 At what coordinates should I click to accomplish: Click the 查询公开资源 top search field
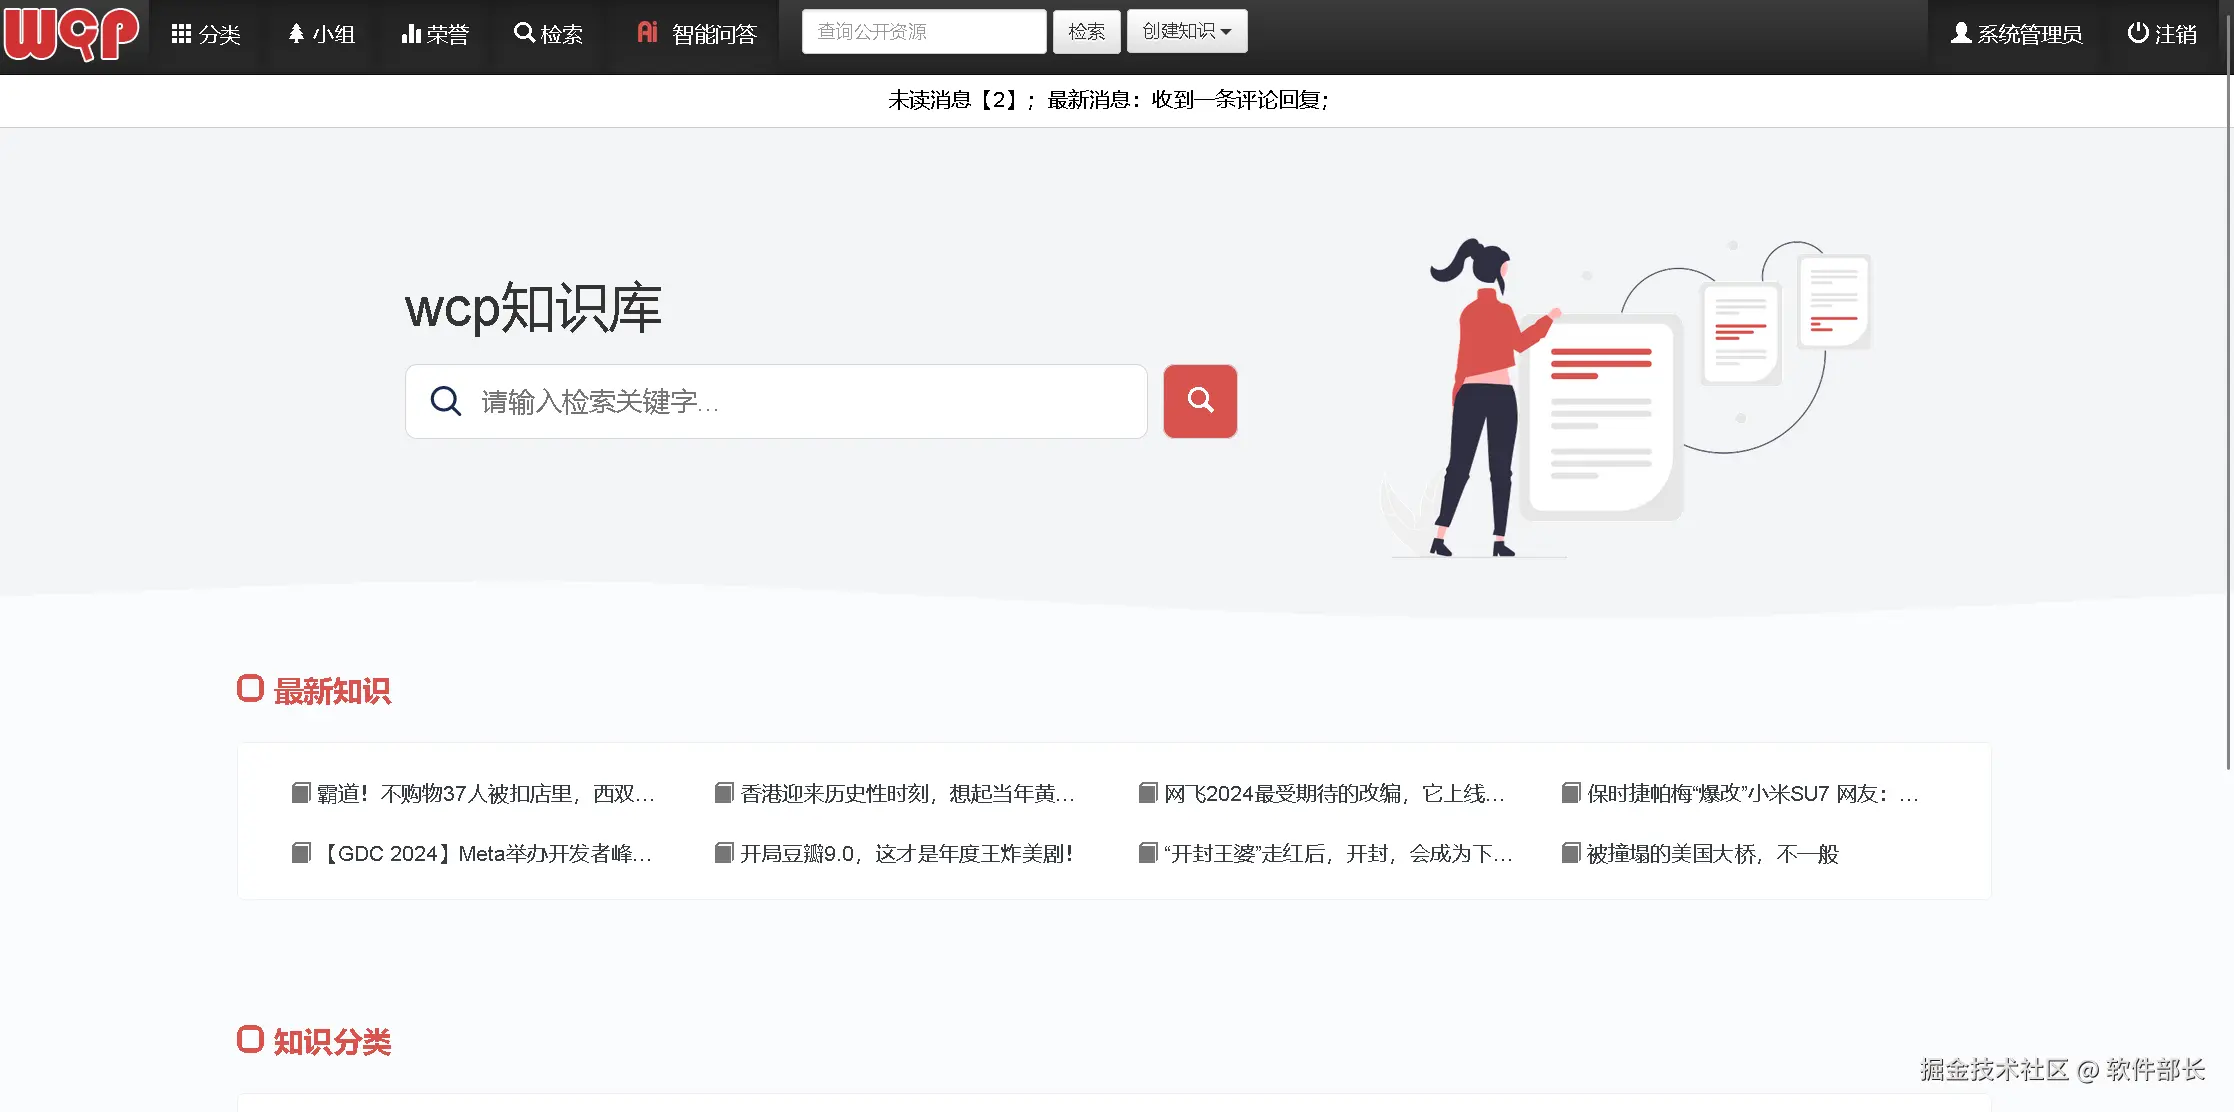(x=923, y=32)
